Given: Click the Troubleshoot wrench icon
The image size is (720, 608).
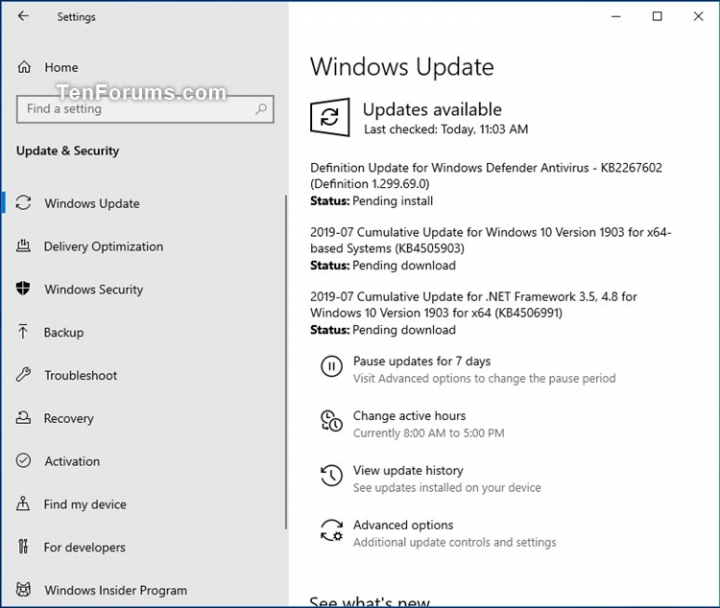Looking at the screenshot, I should tap(23, 375).
